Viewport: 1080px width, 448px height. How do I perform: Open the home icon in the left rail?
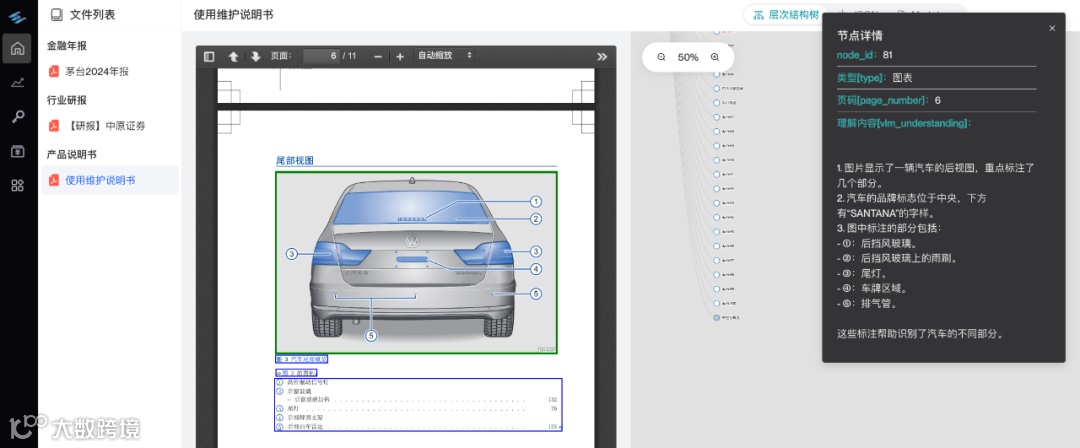pos(17,48)
